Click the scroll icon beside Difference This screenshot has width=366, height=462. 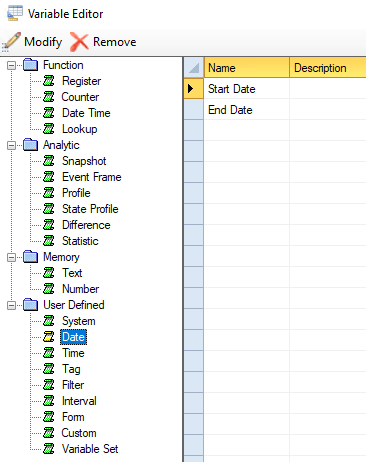tap(49, 225)
